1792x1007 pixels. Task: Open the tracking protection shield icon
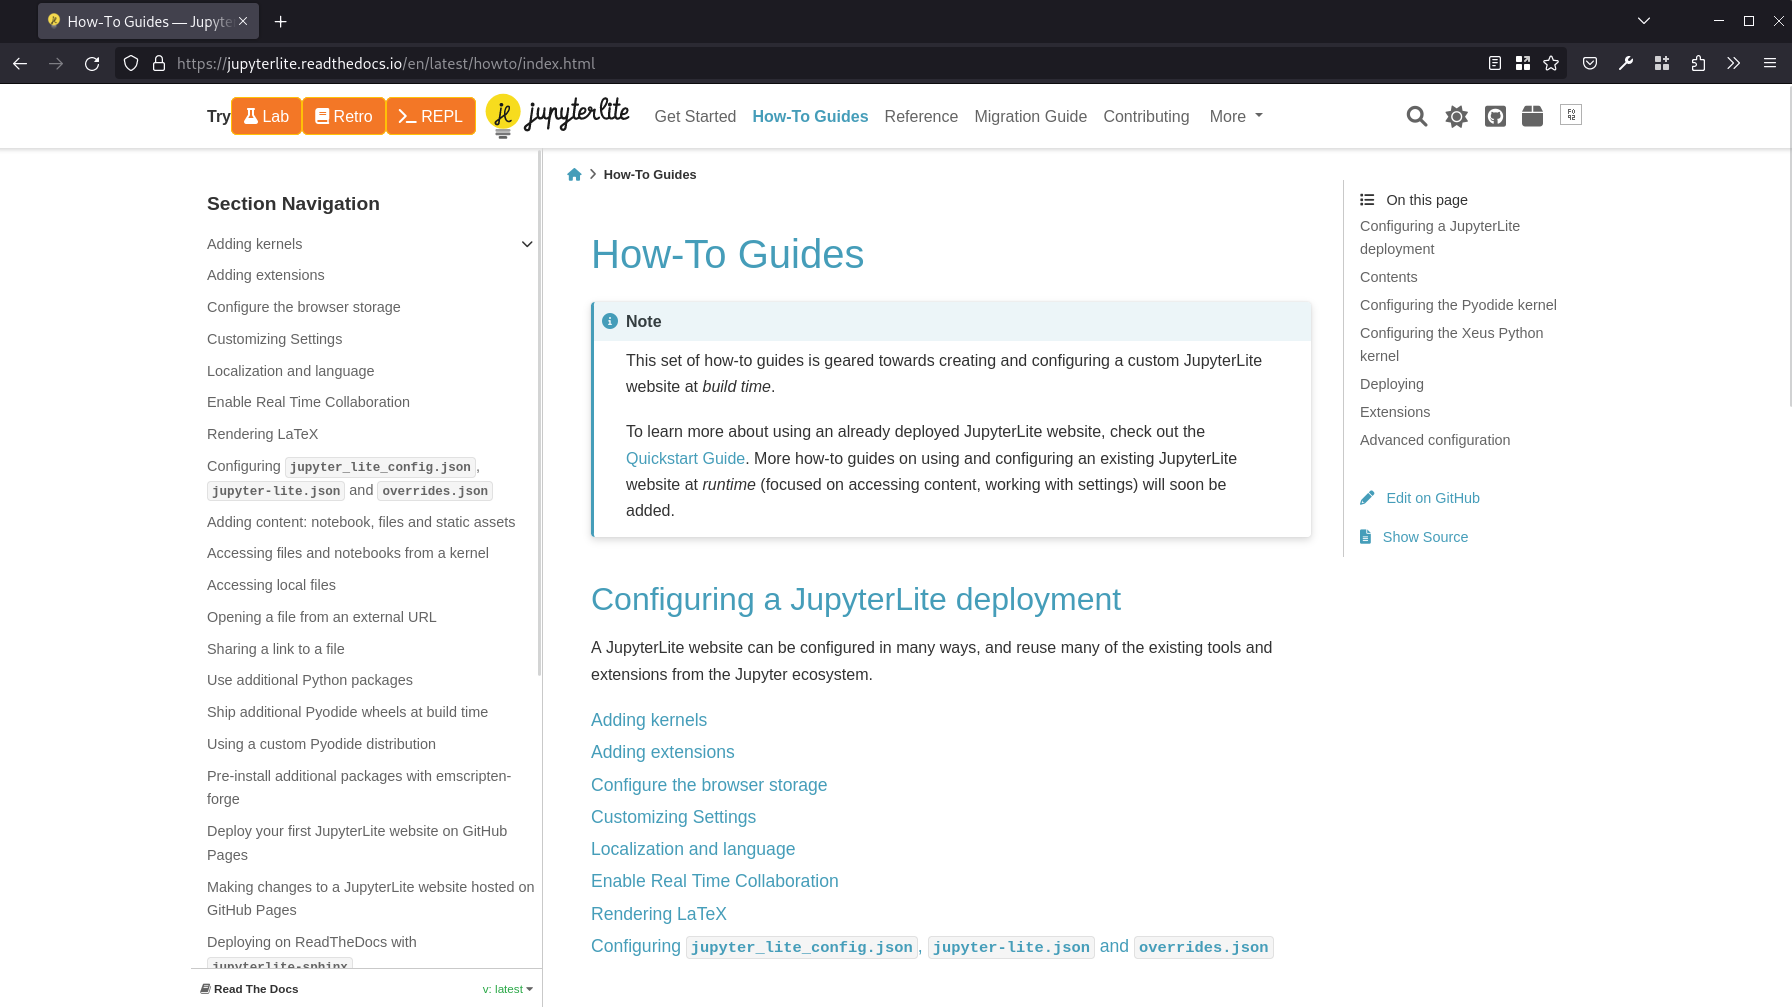click(131, 63)
